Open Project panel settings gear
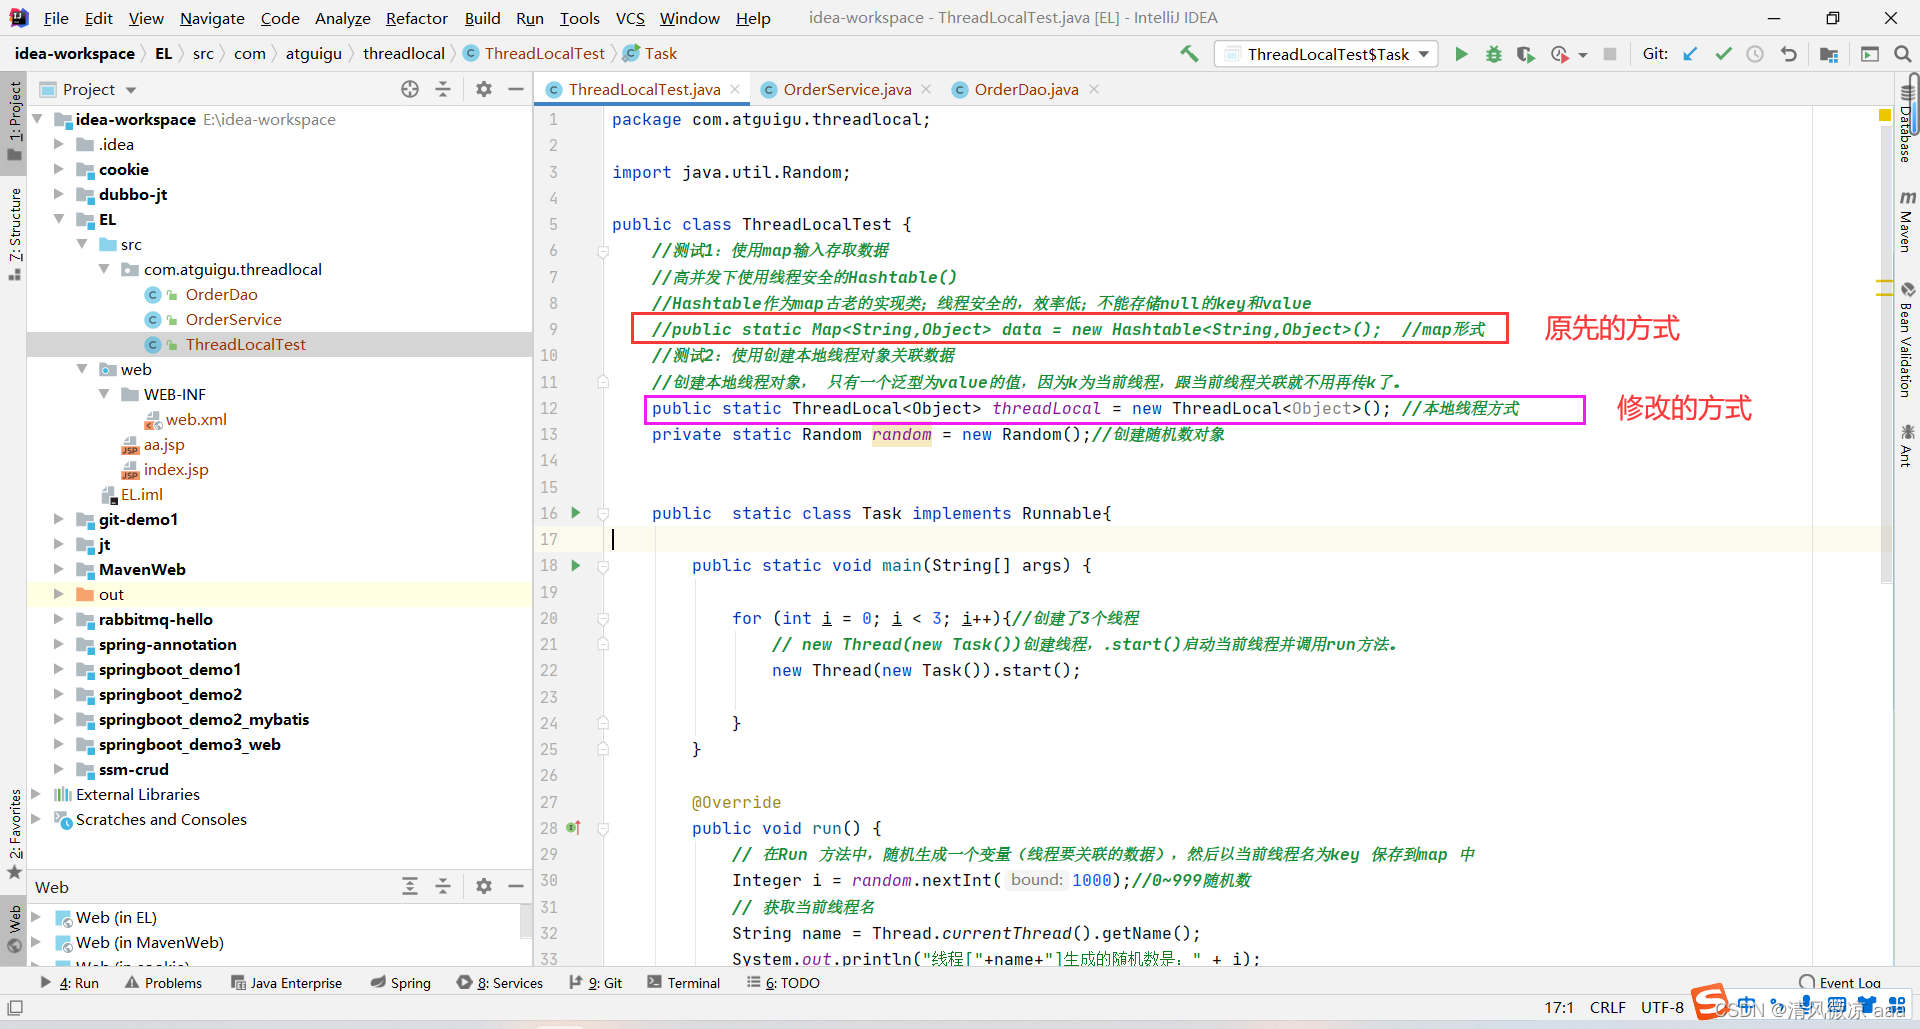Viewport: 1920px width, 1029px height. (x=484, y=89)
